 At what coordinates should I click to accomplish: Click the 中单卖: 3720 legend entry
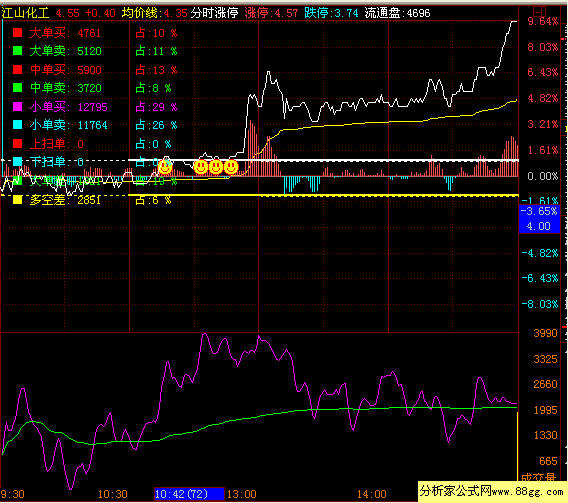(65, 88)
